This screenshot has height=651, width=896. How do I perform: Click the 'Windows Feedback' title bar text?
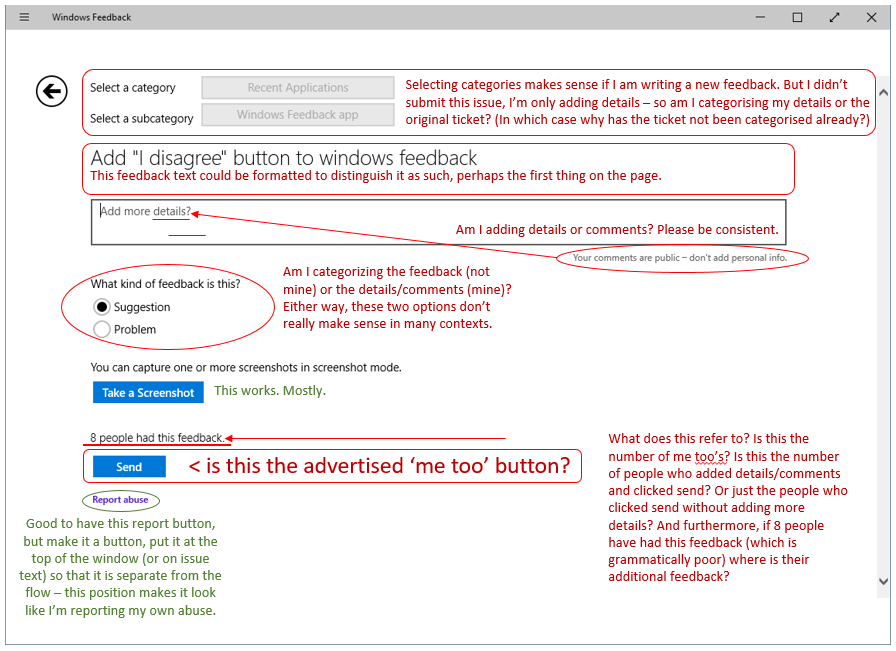click(x=91, y=17)
